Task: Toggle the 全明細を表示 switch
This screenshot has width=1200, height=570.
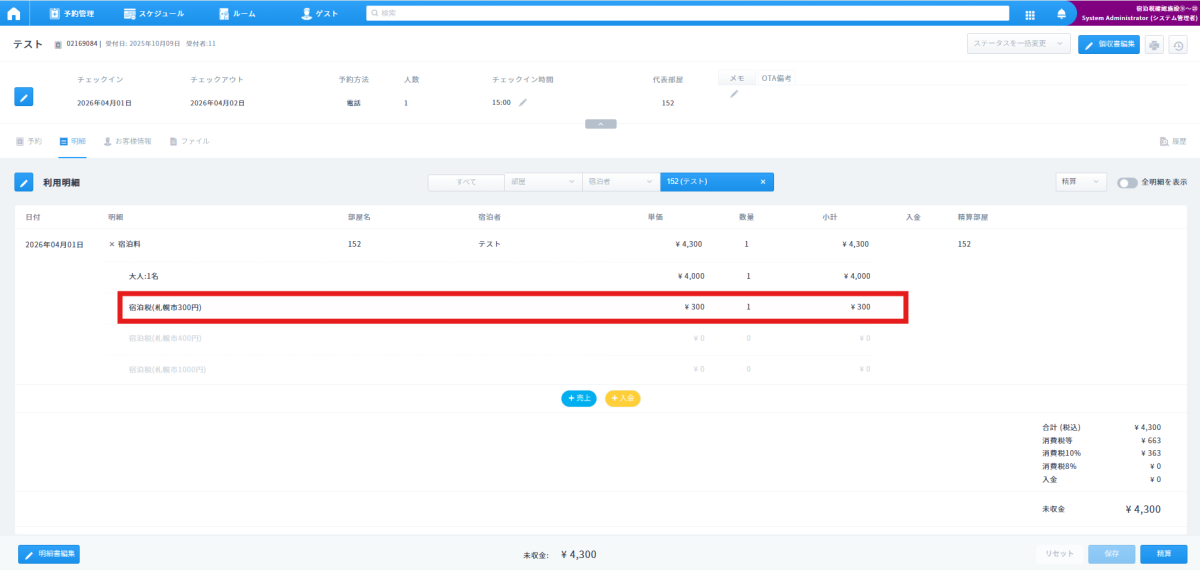Action: pos(1127,182)
